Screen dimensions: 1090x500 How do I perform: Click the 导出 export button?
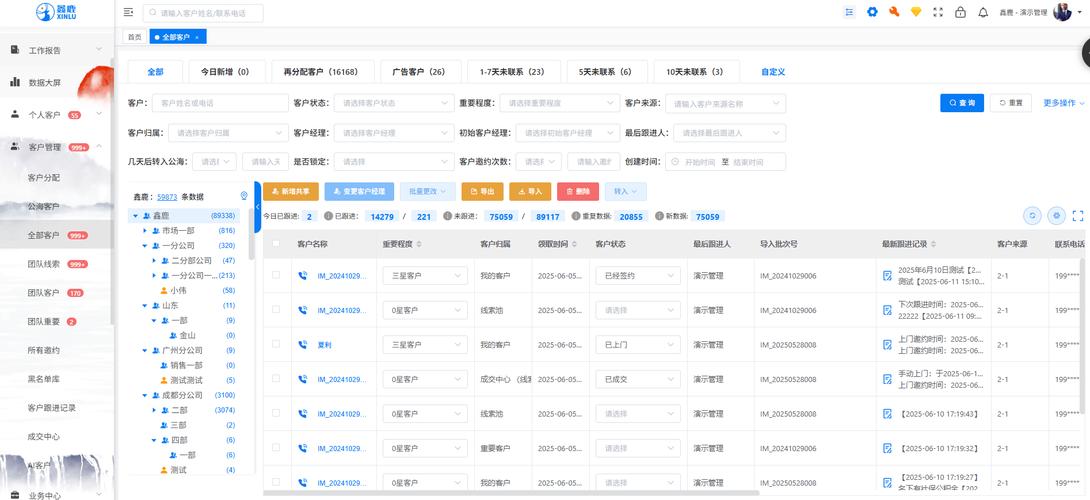pos(482,191)
